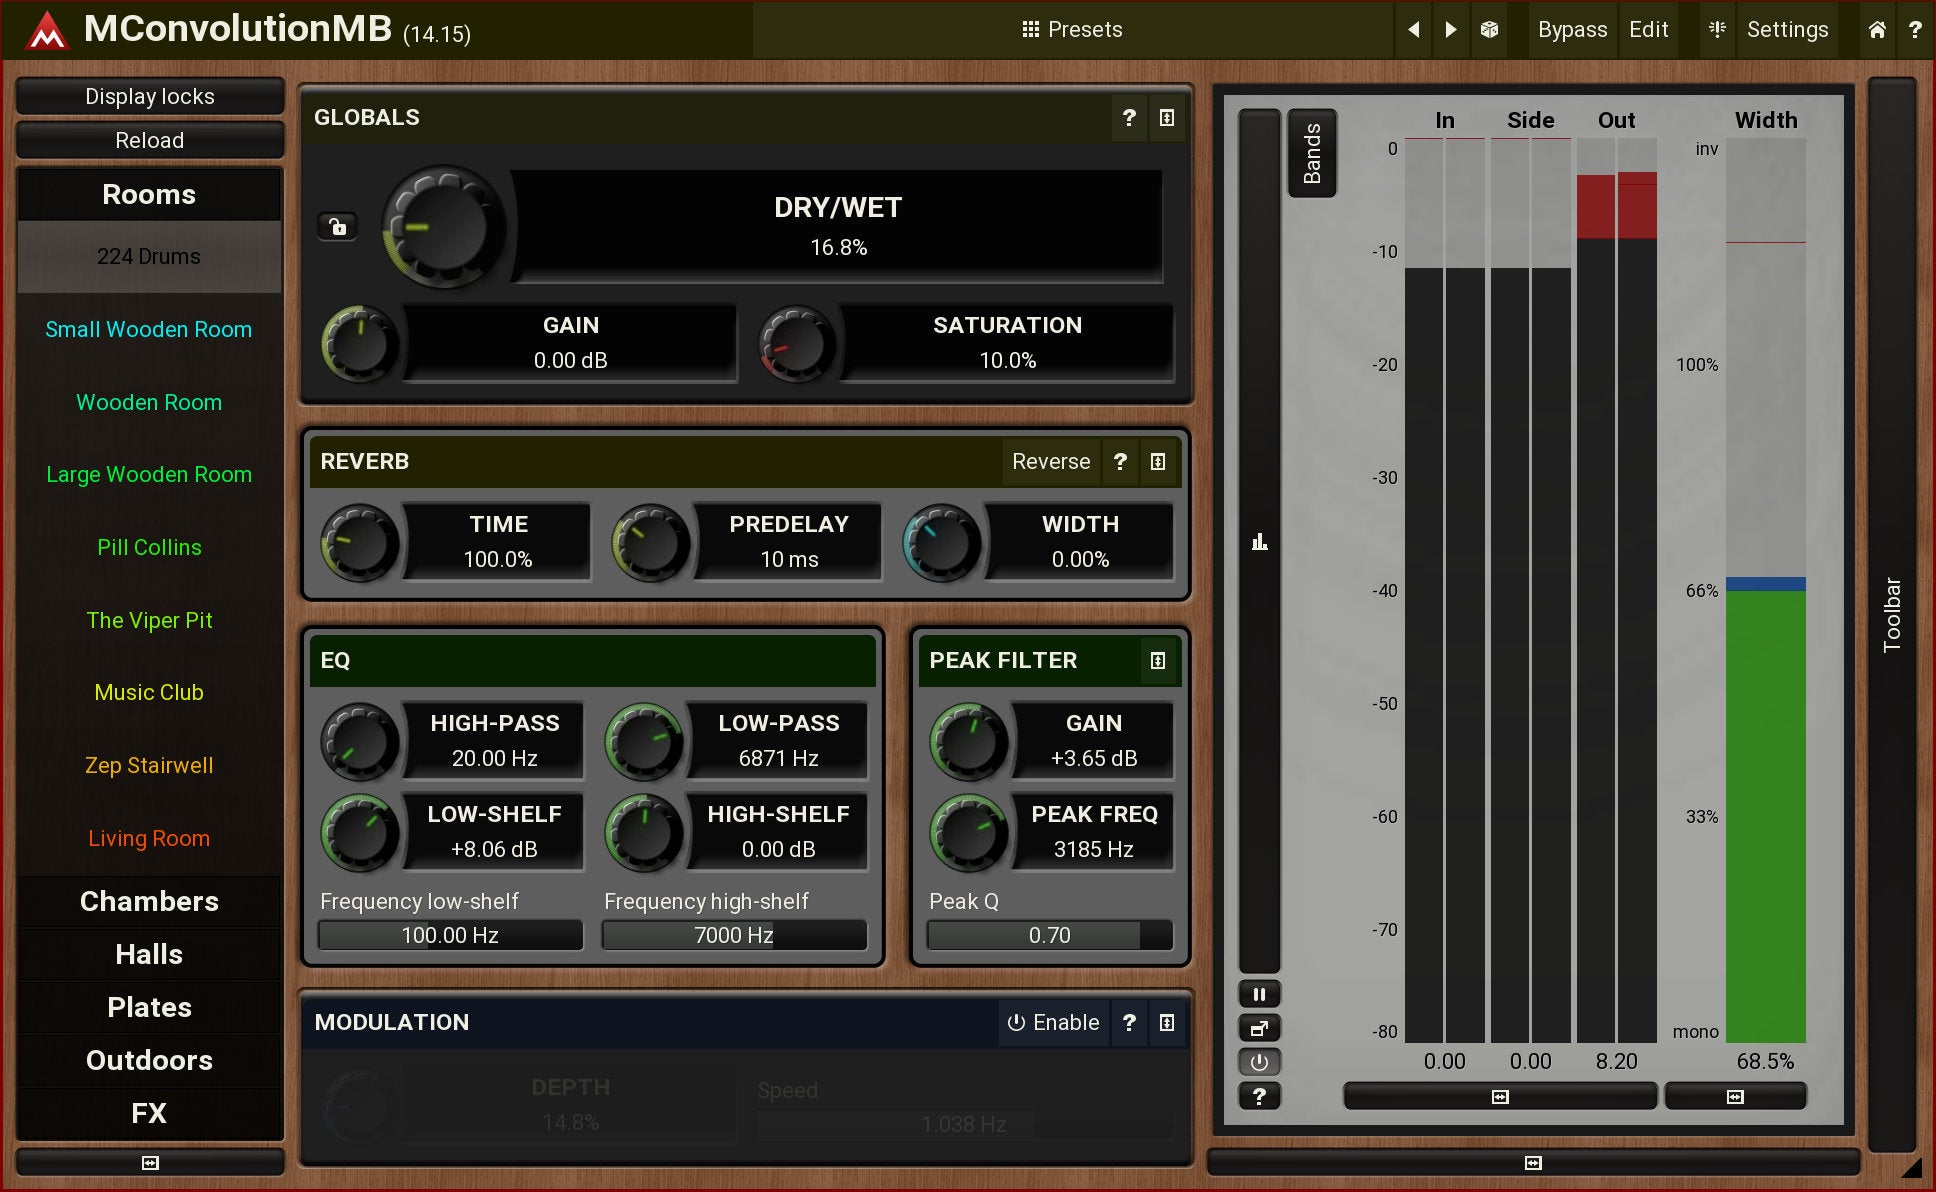Click the Reverse button in Reverb
The image size is (1936, 1192).
[1050, 462]
